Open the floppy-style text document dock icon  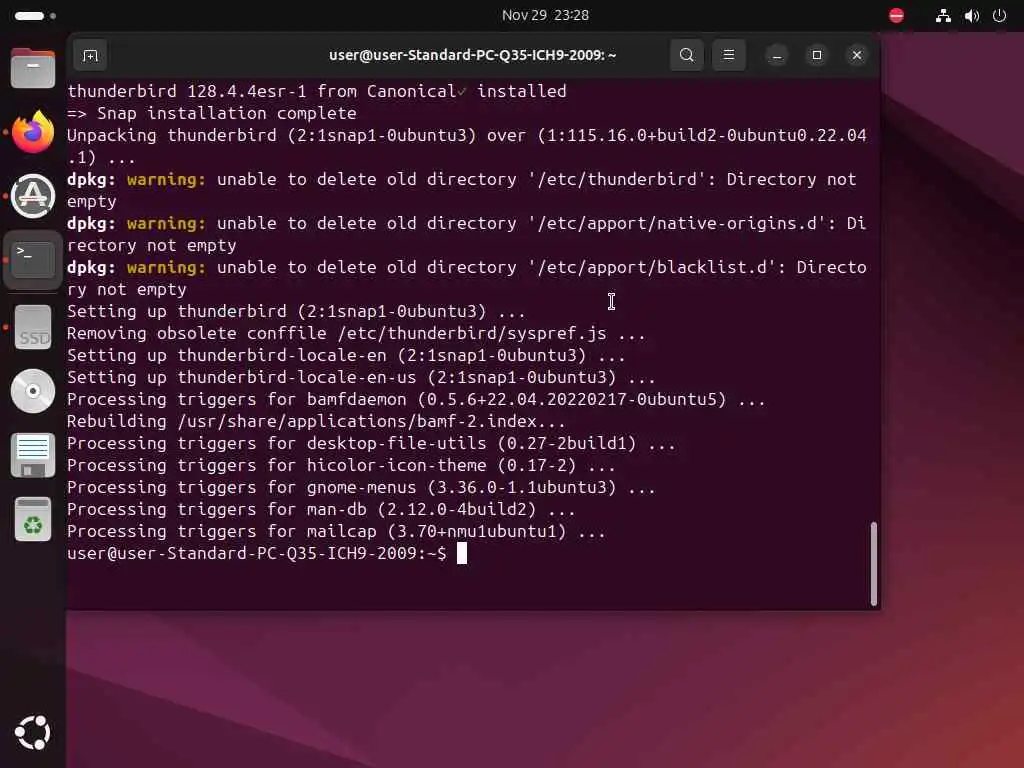click(x=33, y=455)
